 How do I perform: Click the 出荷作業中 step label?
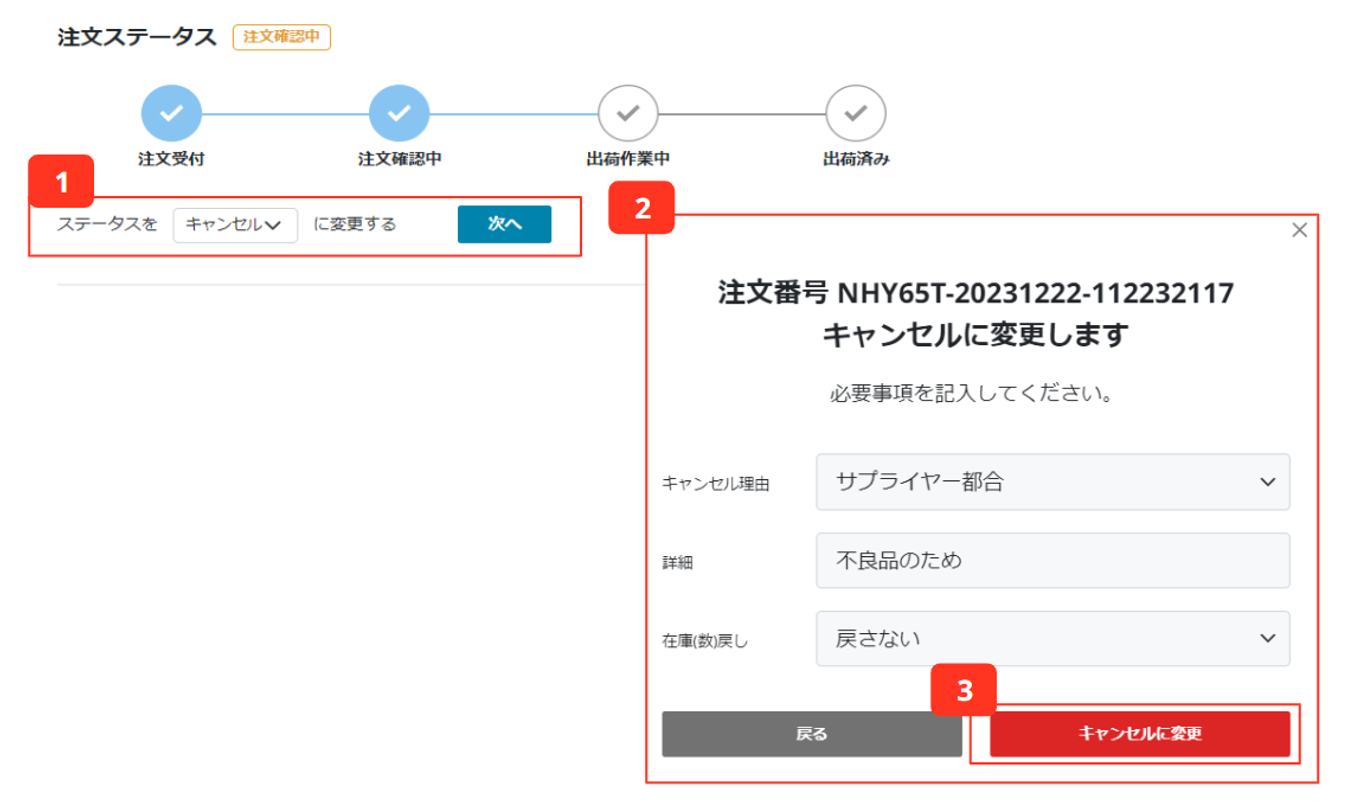tap(628, 159)
